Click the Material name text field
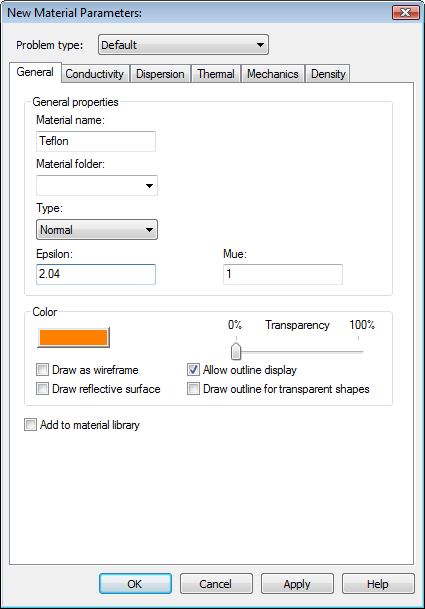This screenshot has height=609, width=425. point(96,141)
